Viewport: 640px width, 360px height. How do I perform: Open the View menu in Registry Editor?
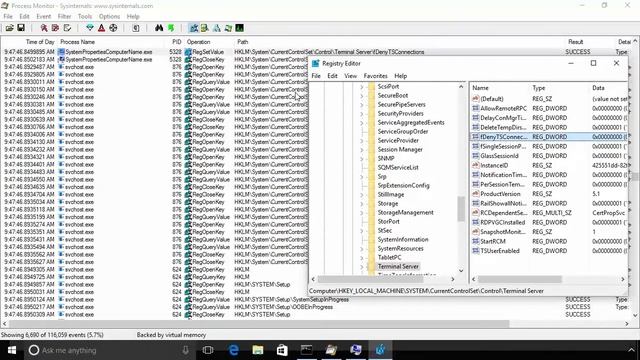point(350,76)
